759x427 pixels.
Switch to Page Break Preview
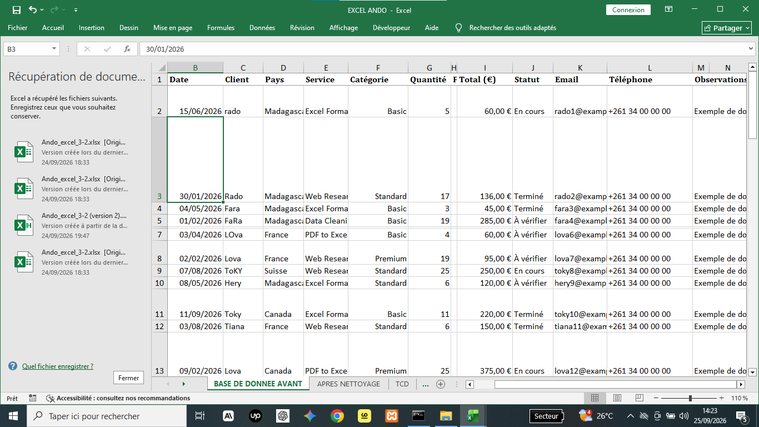pos(639,398)
